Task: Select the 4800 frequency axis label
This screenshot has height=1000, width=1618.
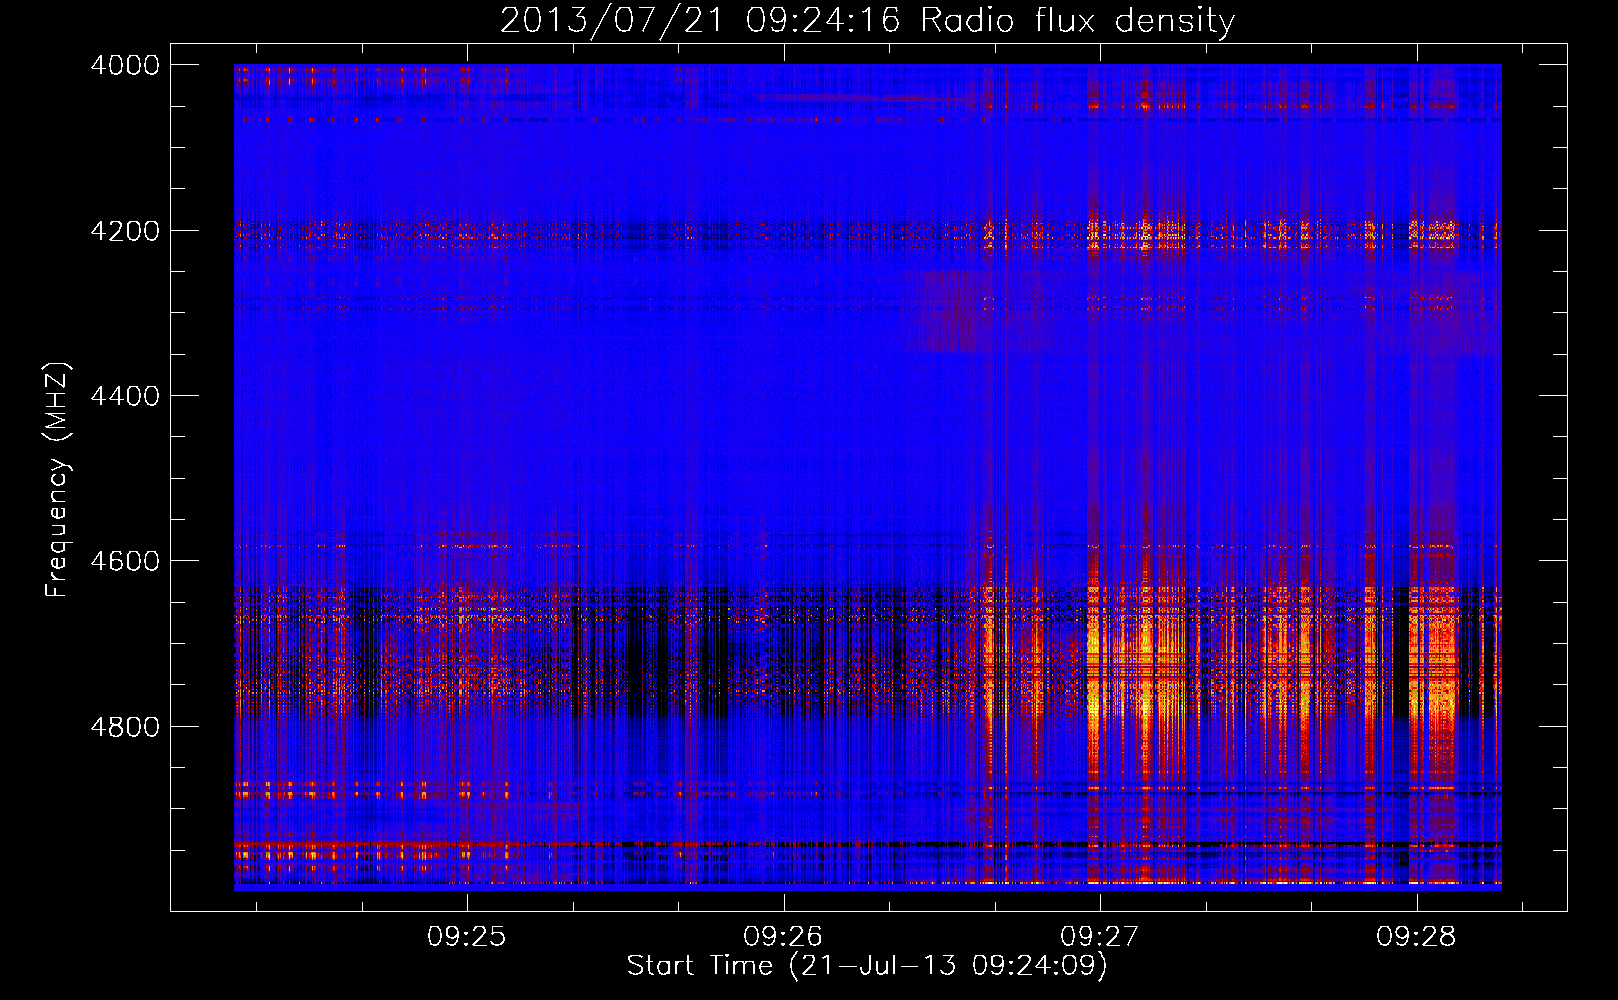Action: (x=125, y=726)
